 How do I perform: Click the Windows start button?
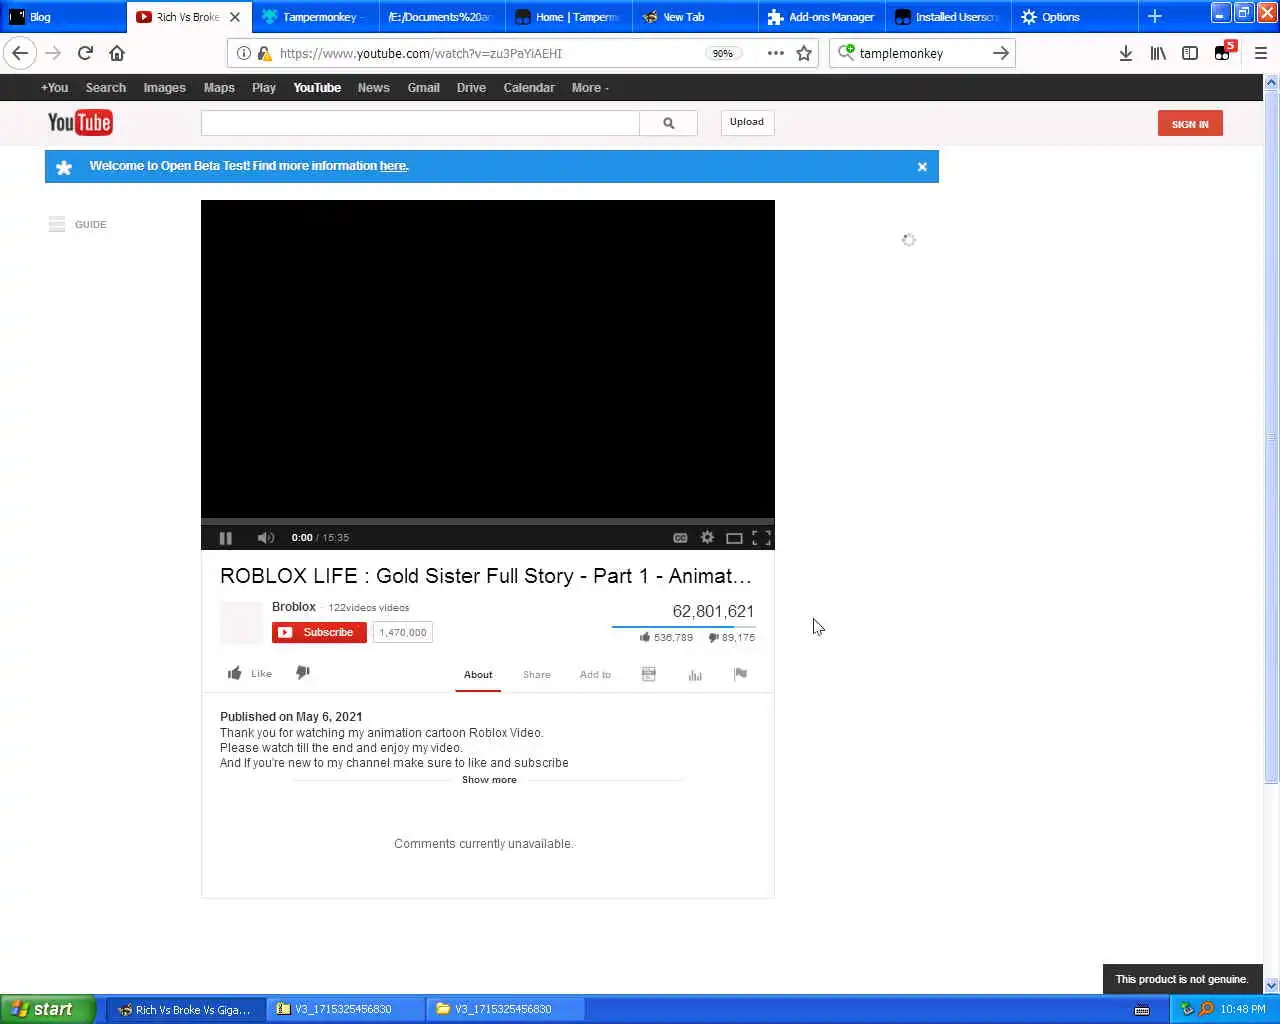click(x=48, y=1009)
